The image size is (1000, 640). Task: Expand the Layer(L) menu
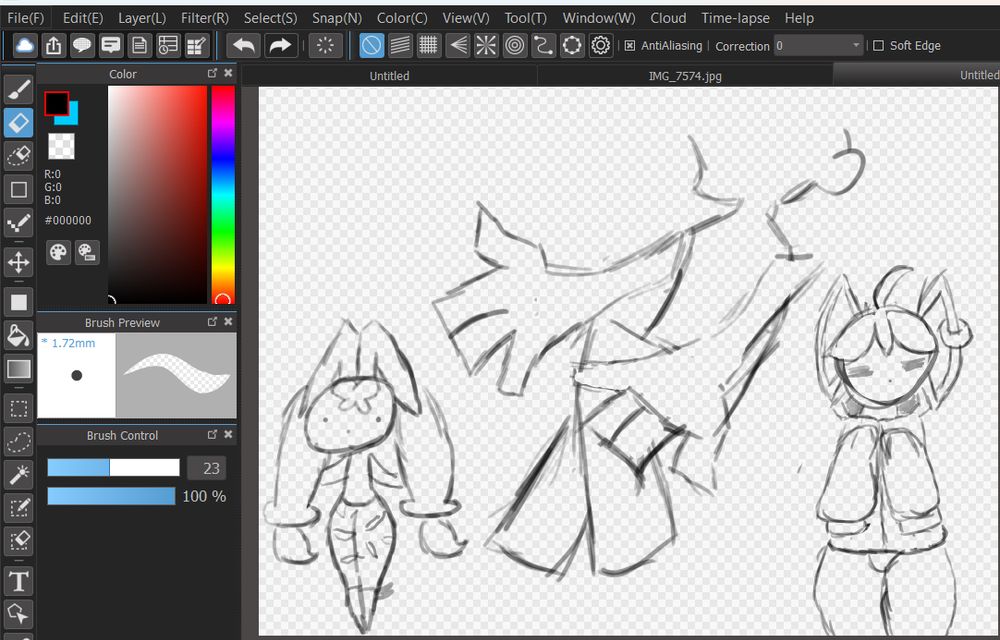(x=142, y=18)
